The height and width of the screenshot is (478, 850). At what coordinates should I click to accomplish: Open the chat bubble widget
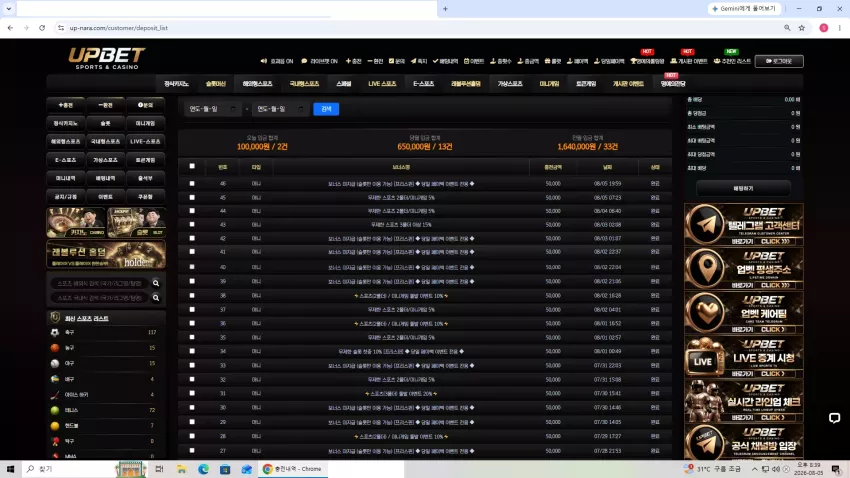(x=834, y=418)
